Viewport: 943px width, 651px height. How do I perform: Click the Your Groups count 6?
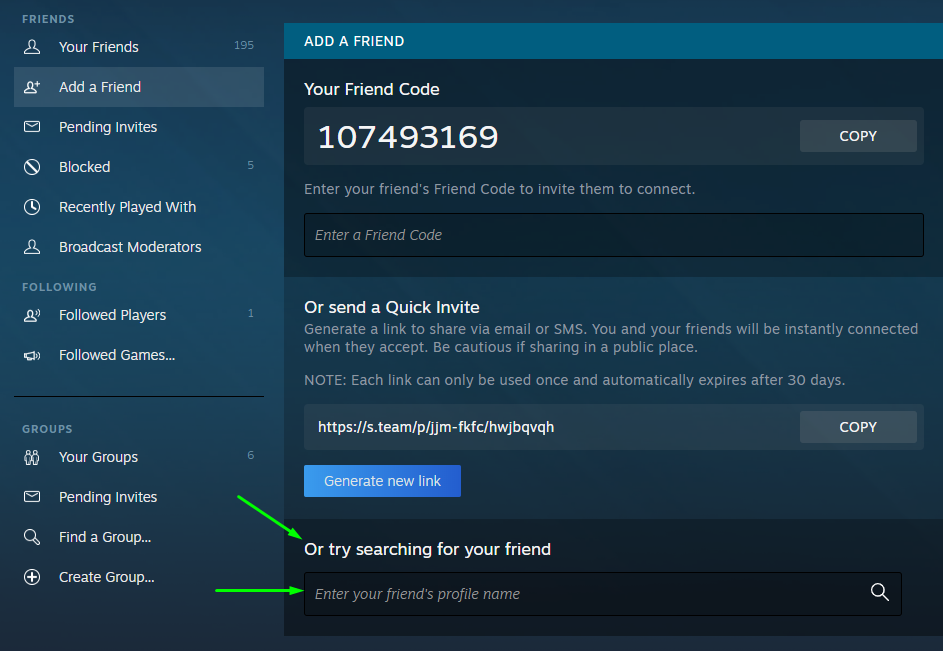[x=251, y=455]
